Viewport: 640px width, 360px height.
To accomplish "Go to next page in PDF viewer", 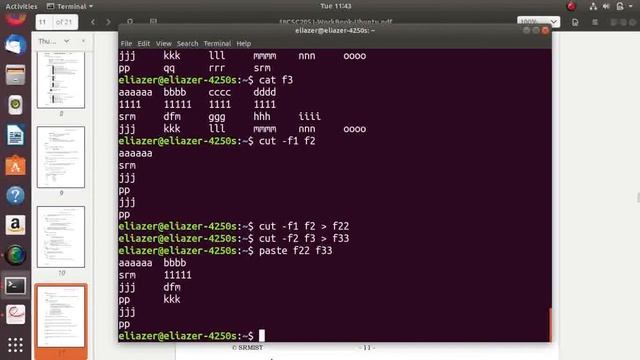I will (108, 22).
